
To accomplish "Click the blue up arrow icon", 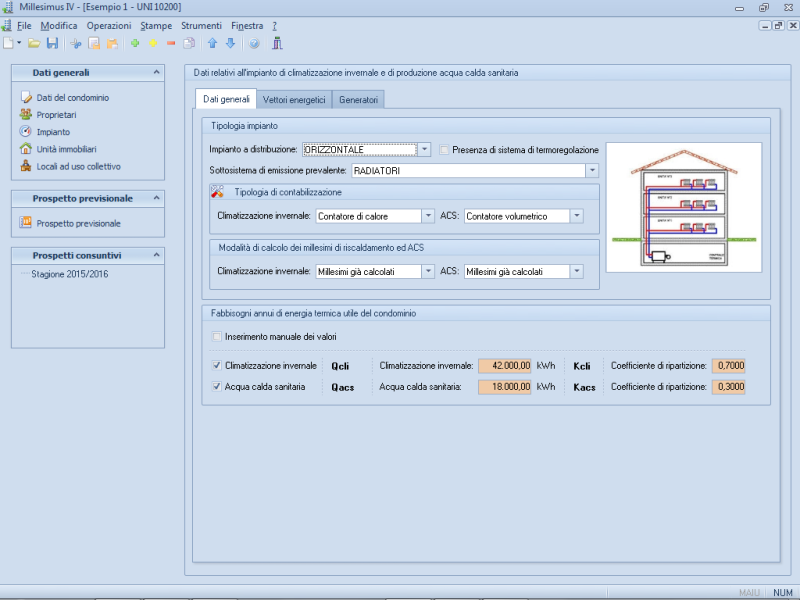I will (x=213, y=43).
